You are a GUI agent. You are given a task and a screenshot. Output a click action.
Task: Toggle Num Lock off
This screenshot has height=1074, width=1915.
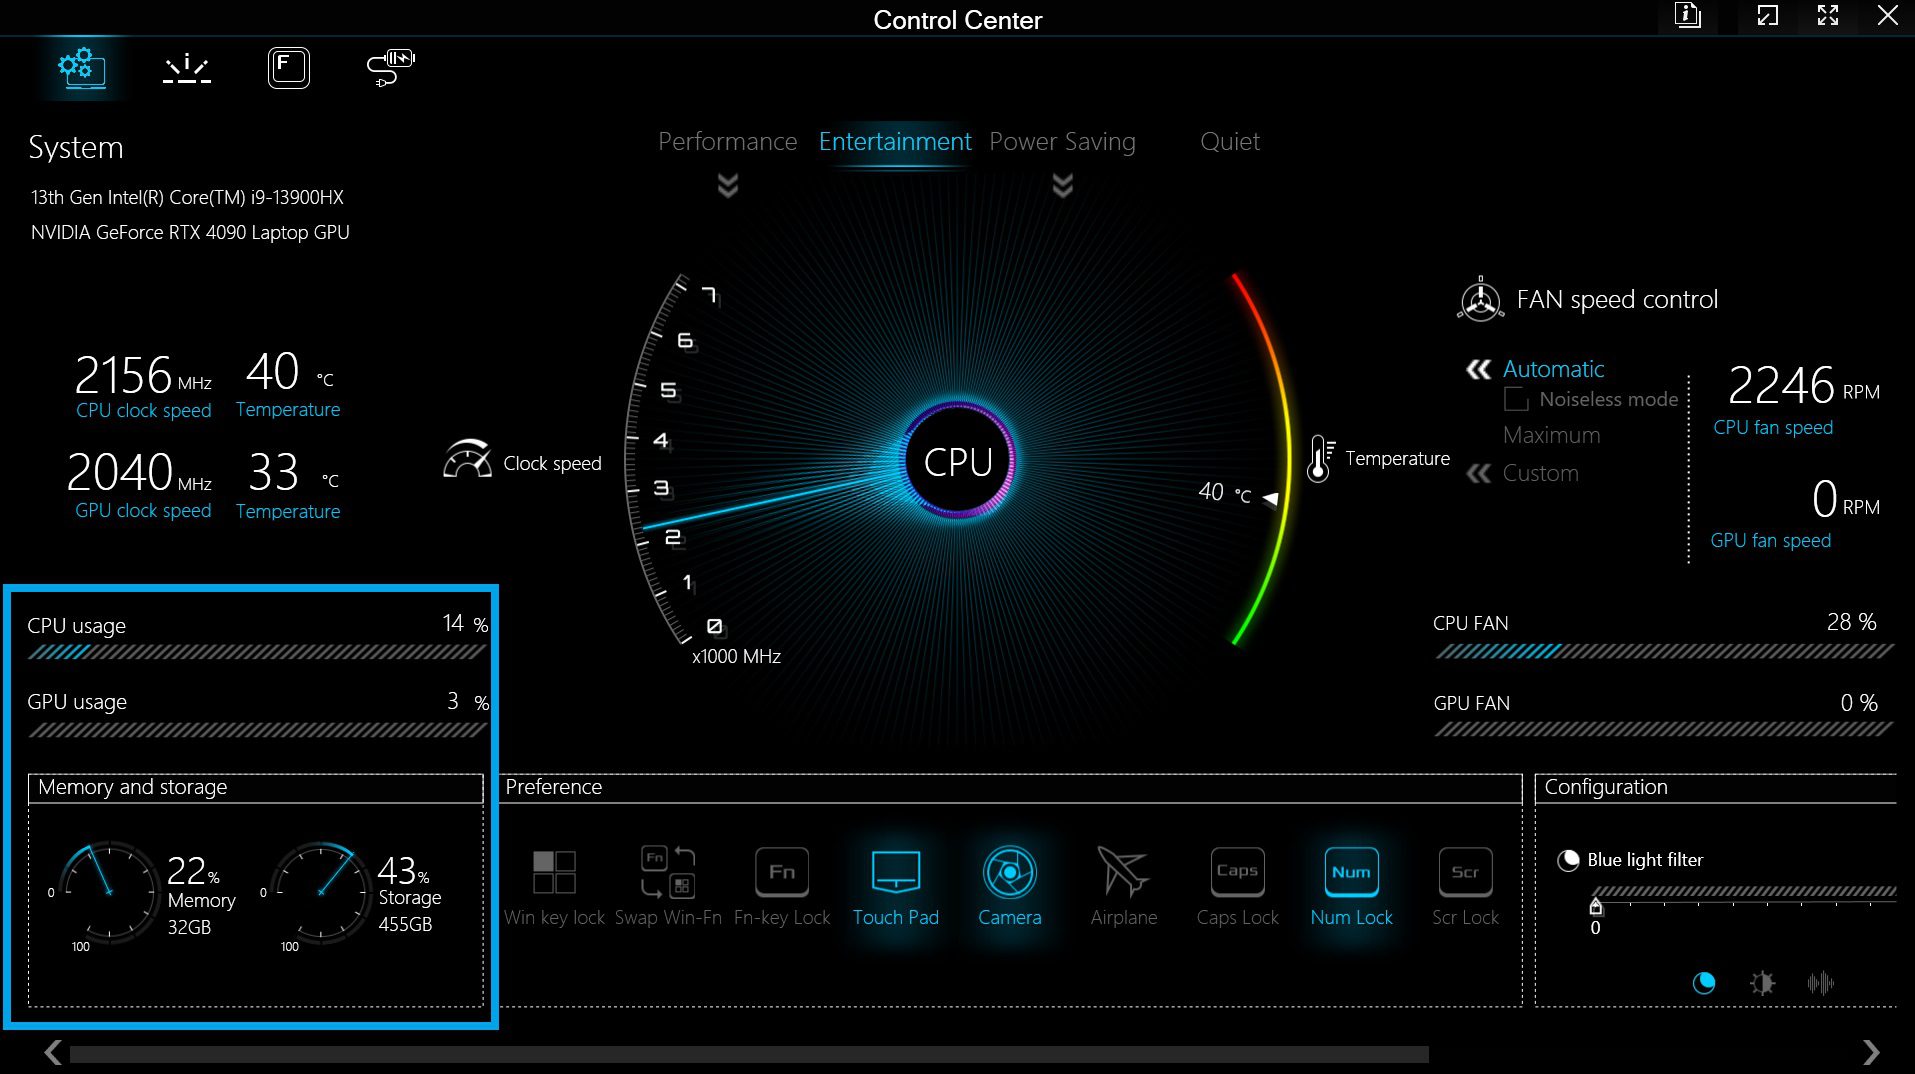coord(1351,873)
